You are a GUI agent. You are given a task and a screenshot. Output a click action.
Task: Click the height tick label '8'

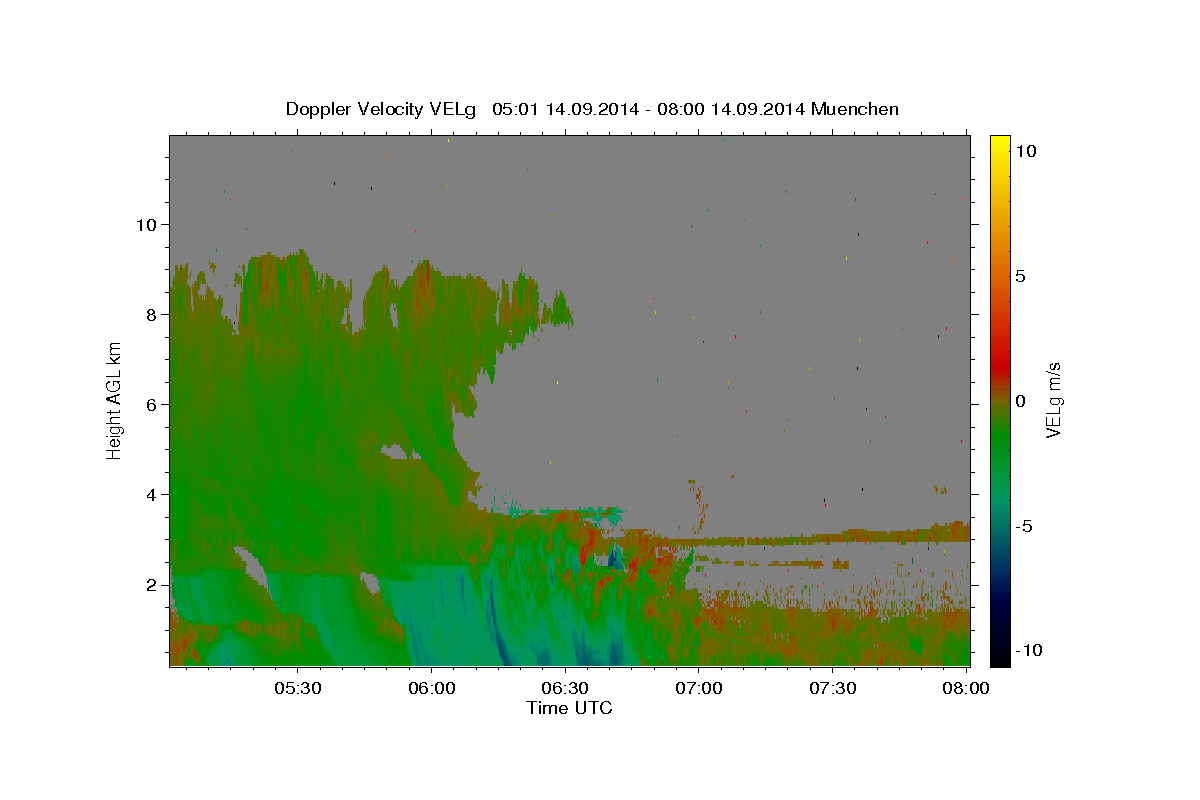pos(153,314)
